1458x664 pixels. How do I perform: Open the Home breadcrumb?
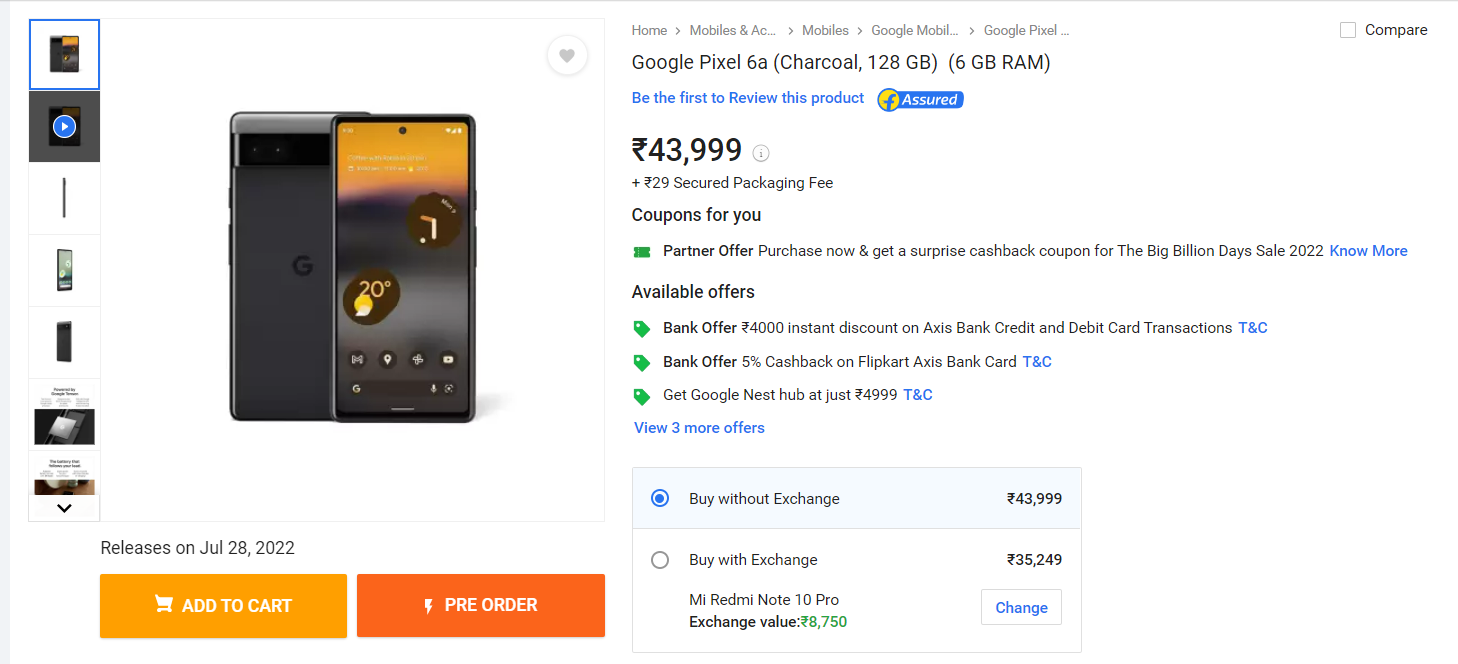[648, 30]
